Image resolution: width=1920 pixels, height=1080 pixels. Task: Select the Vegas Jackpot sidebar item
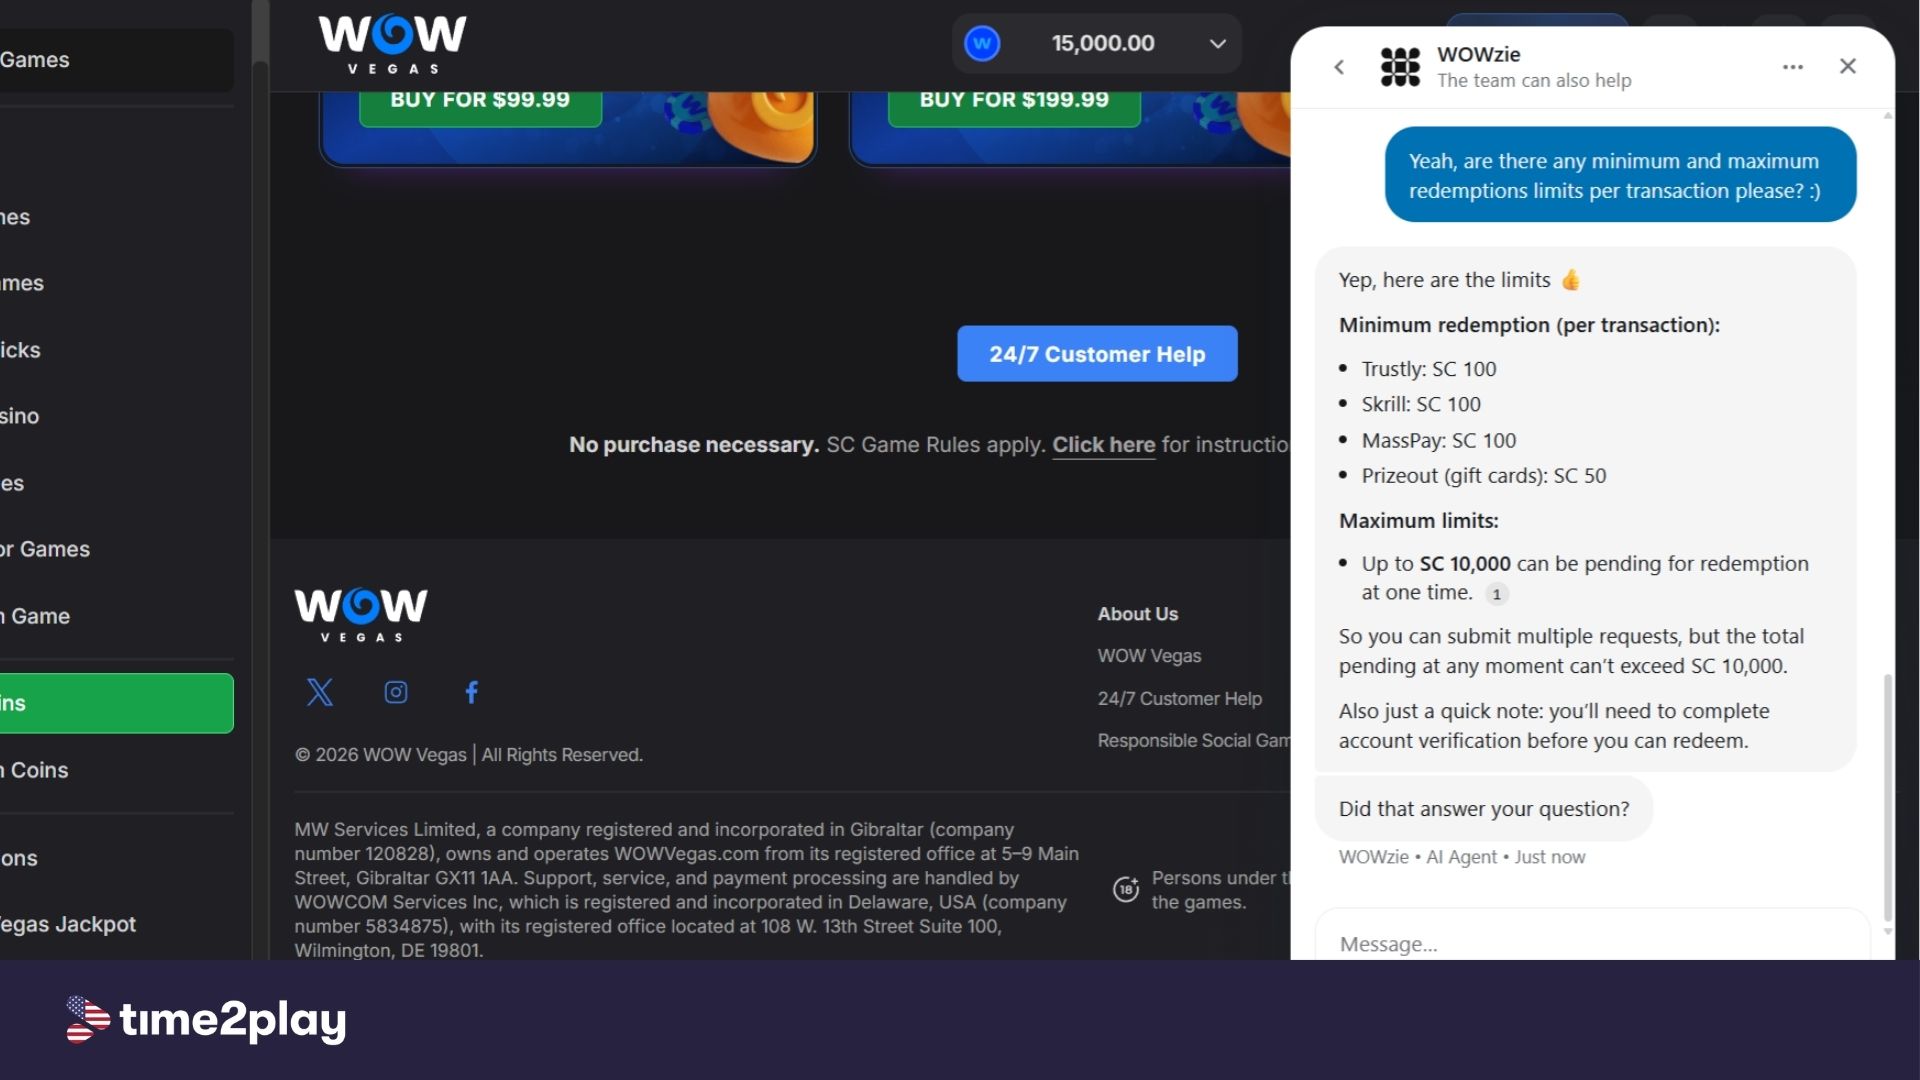(x=117, y=924)
